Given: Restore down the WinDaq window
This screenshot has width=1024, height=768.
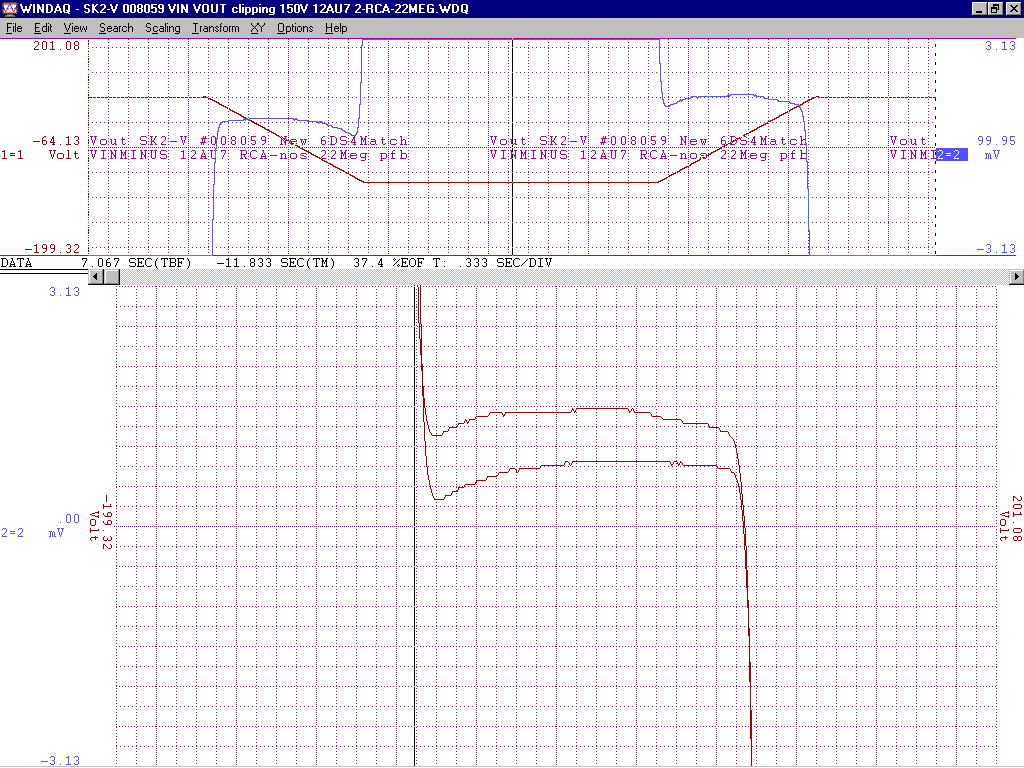Looking at the screenshot, I should coord(995,9).
